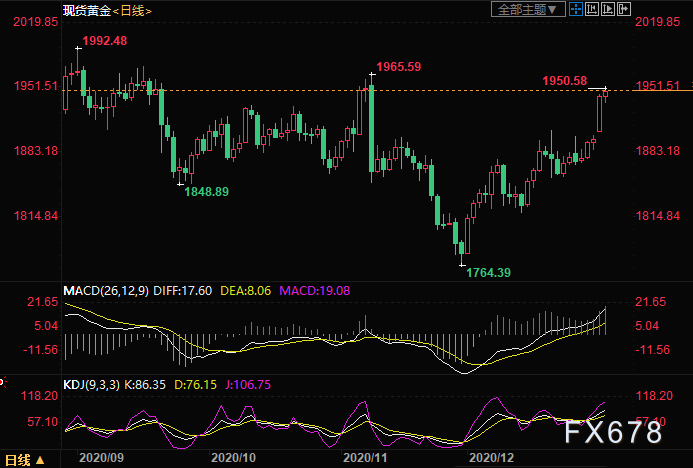This screenshot has height=468, width=693.
Task: Click the export/exit arrow icon
Action: click(624, 9)
